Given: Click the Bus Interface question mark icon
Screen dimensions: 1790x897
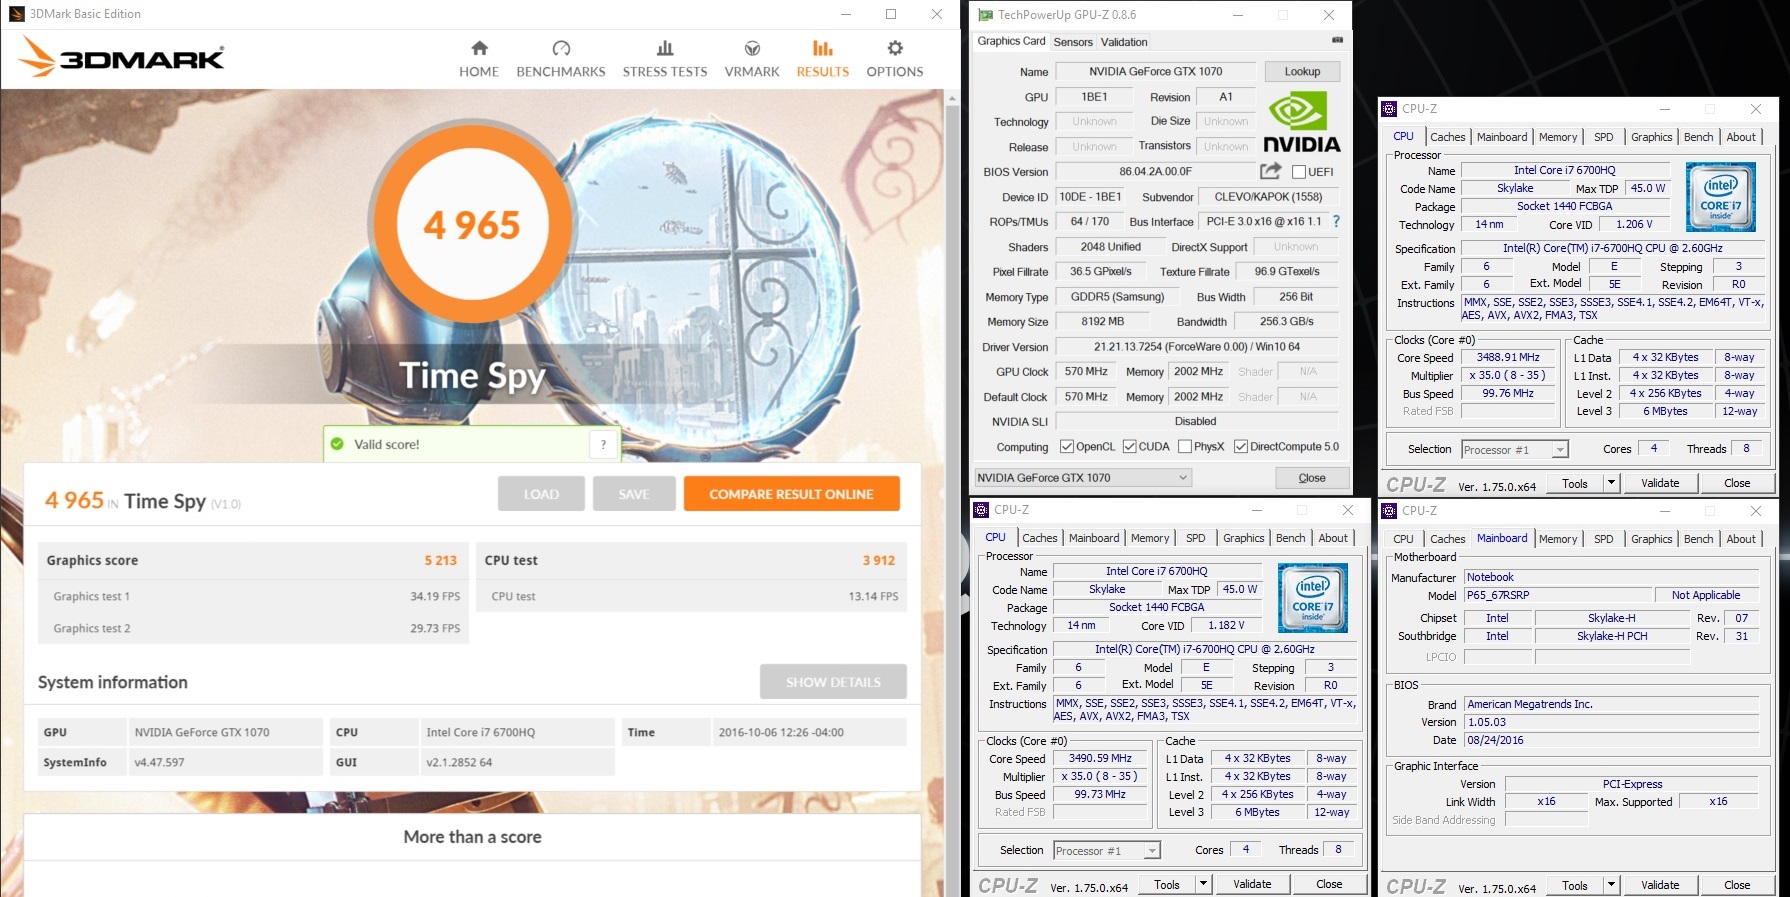Looking at the screenshot, I should tap(1336, 221).
